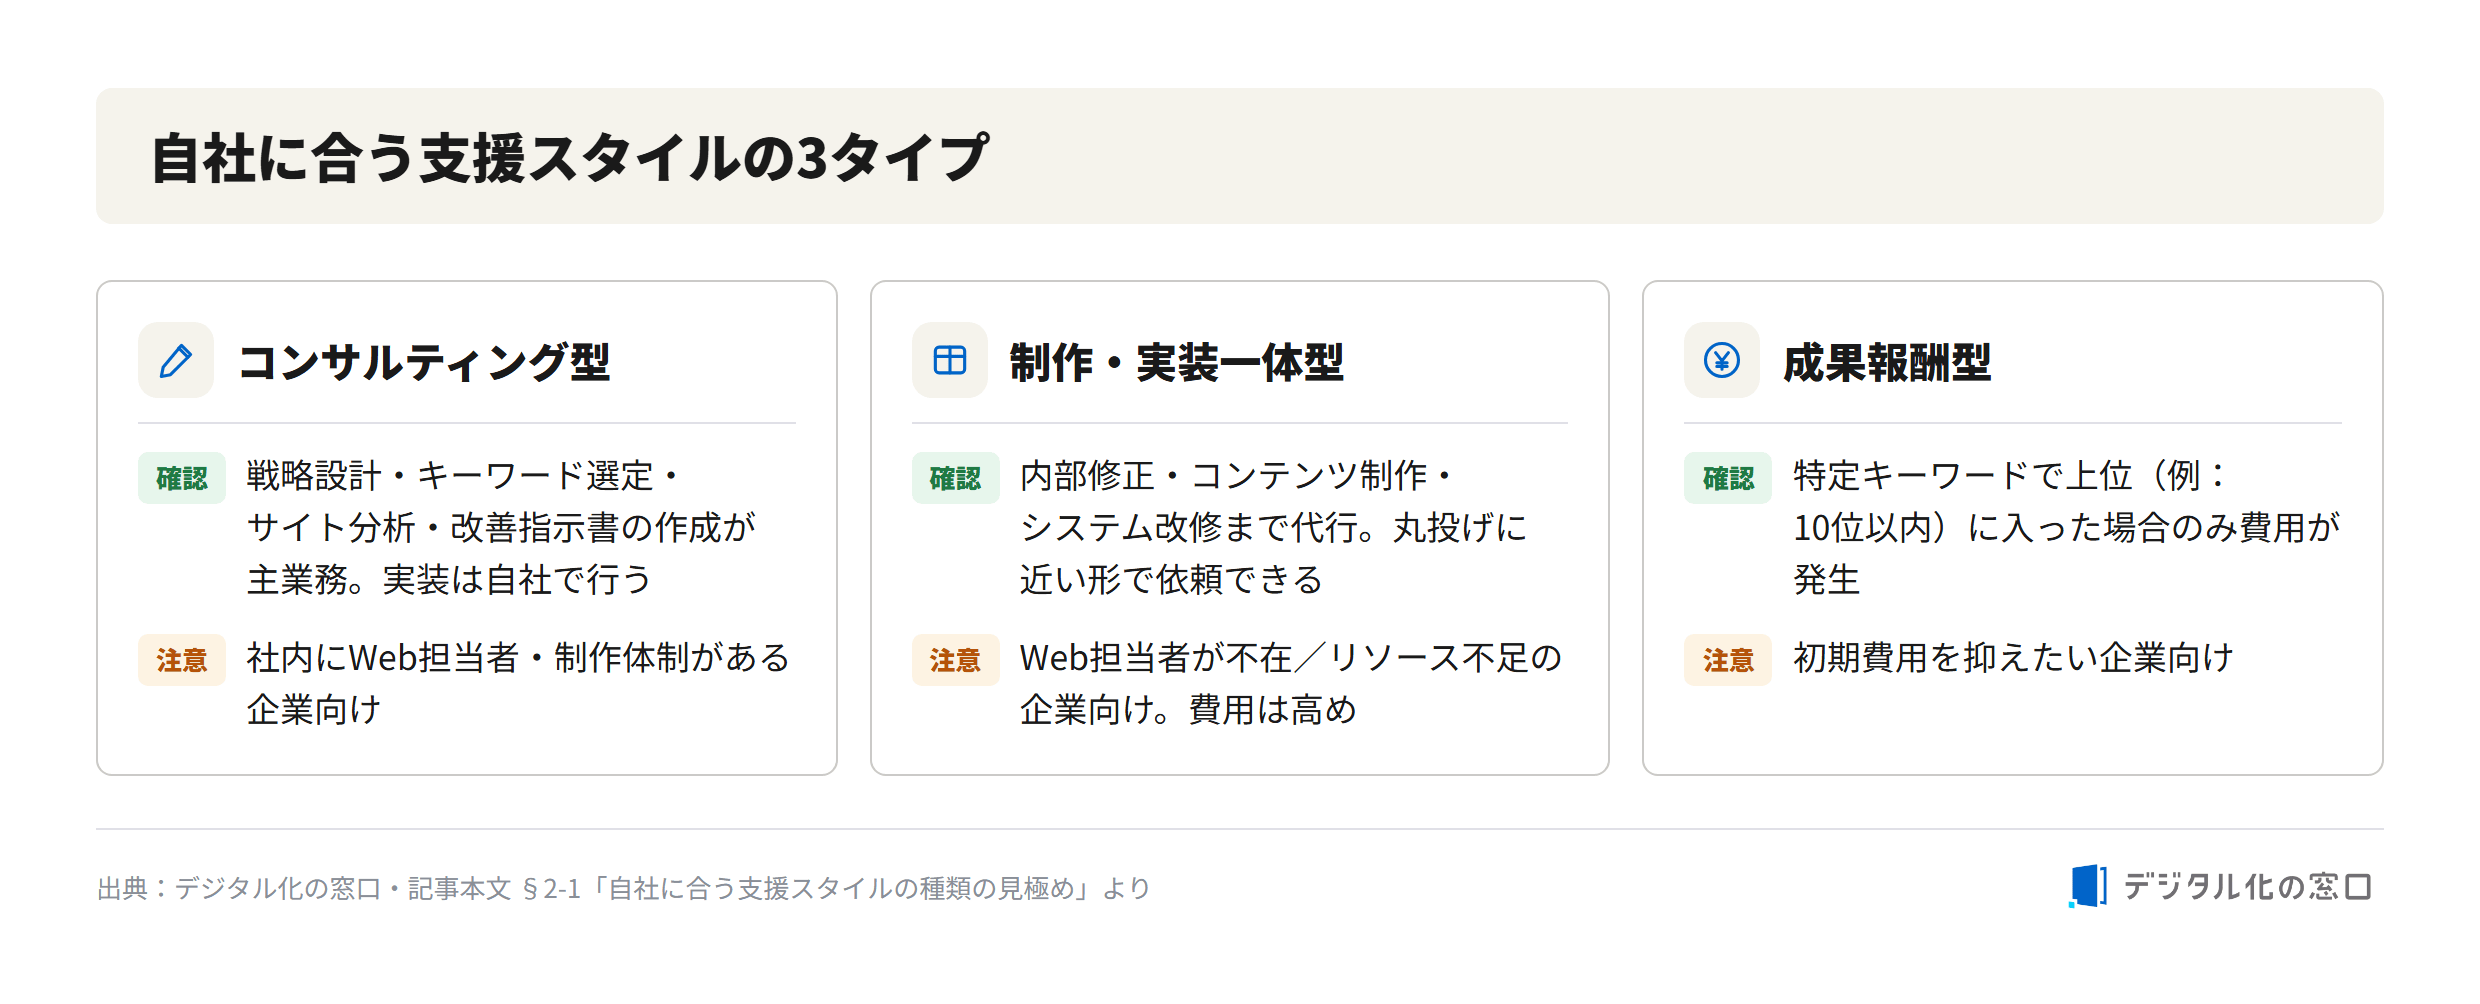Viewport: 2480px width, 1004px height.
Task: Click the デジタル化の窓口 logo icon
Action: (x=2088, y=886)
